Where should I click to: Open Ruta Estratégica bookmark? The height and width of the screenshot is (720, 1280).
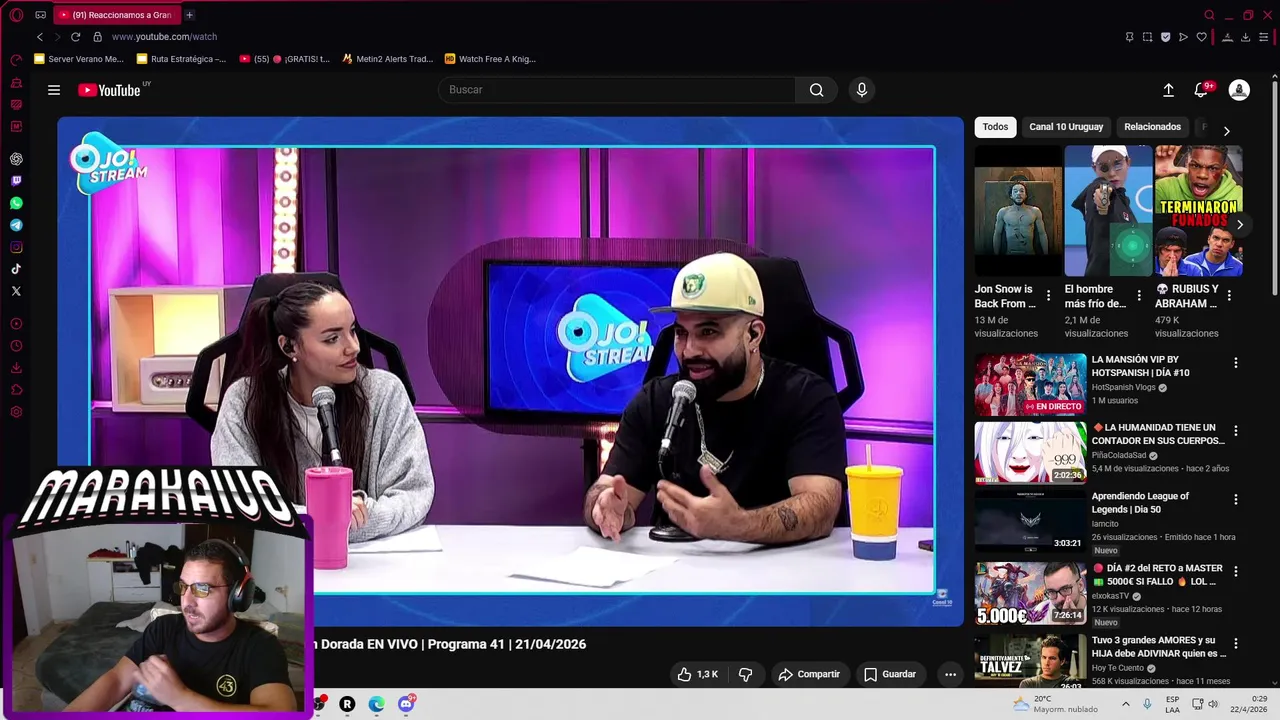(x=181, y=59)
